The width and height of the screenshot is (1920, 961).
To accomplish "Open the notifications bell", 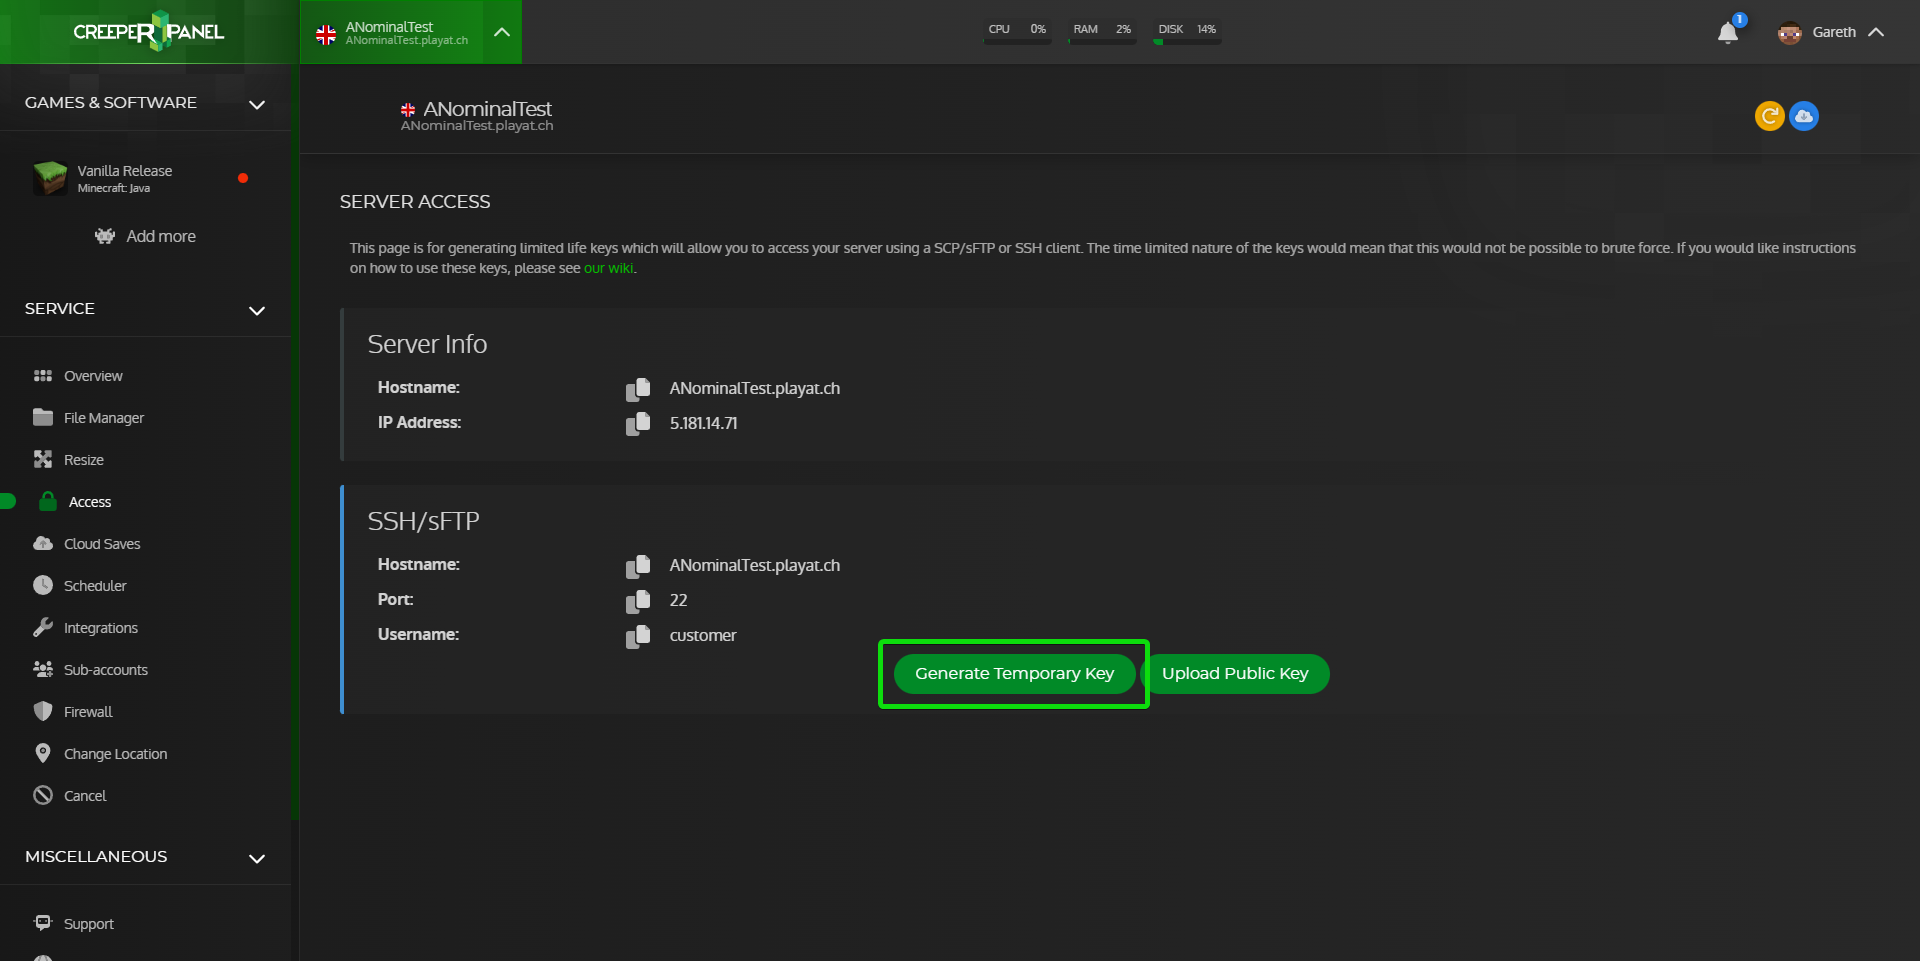I will [1728, 33].
